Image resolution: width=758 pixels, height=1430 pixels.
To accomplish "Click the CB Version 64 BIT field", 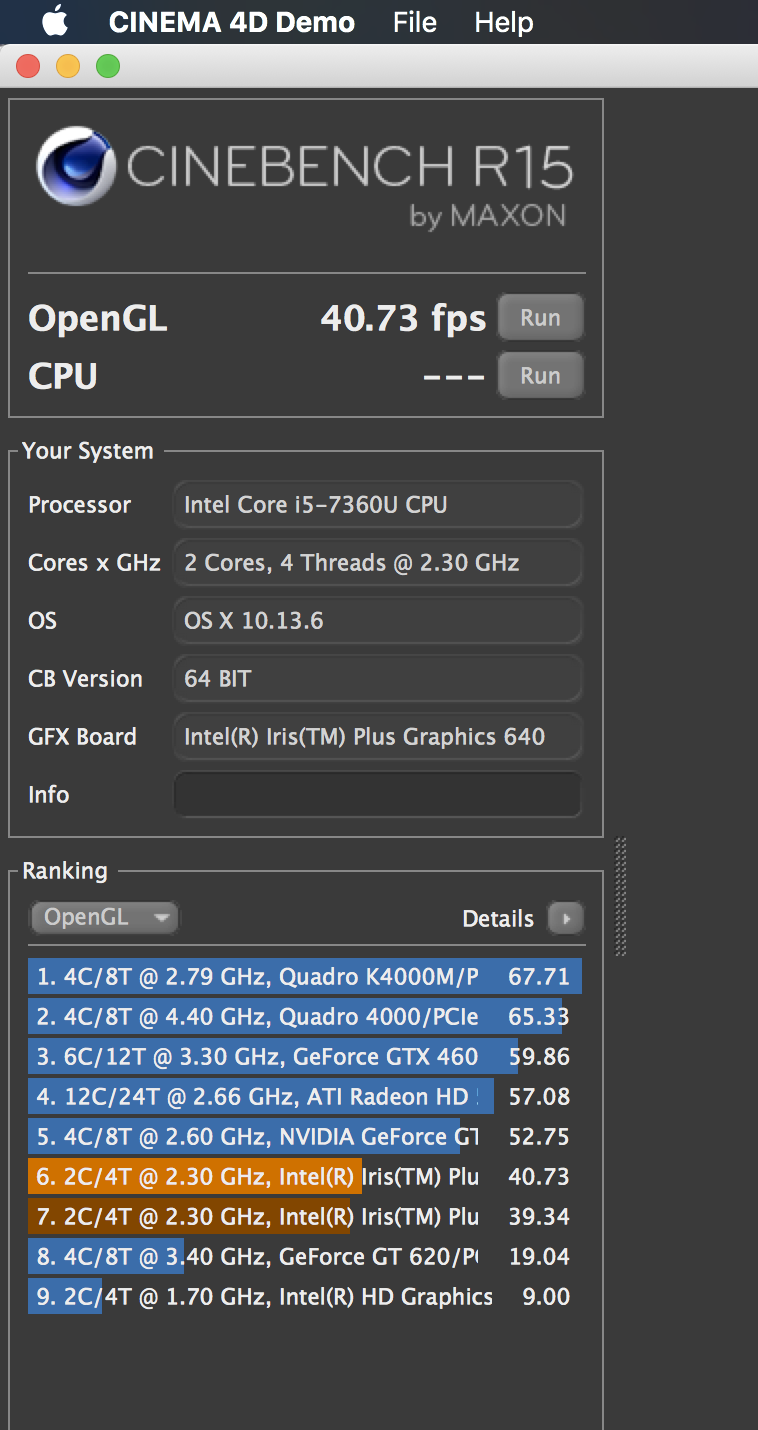I will [377, 679].
